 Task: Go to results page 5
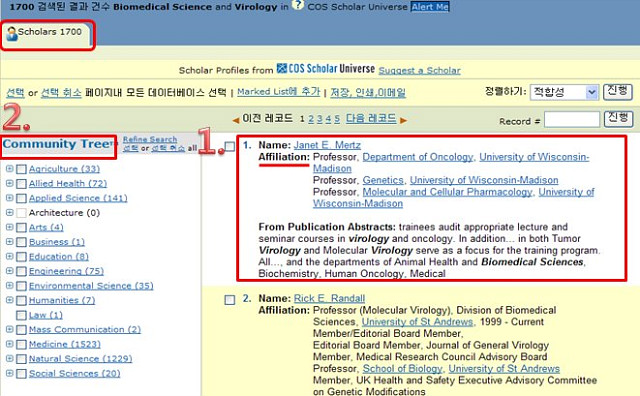point(337,119)
